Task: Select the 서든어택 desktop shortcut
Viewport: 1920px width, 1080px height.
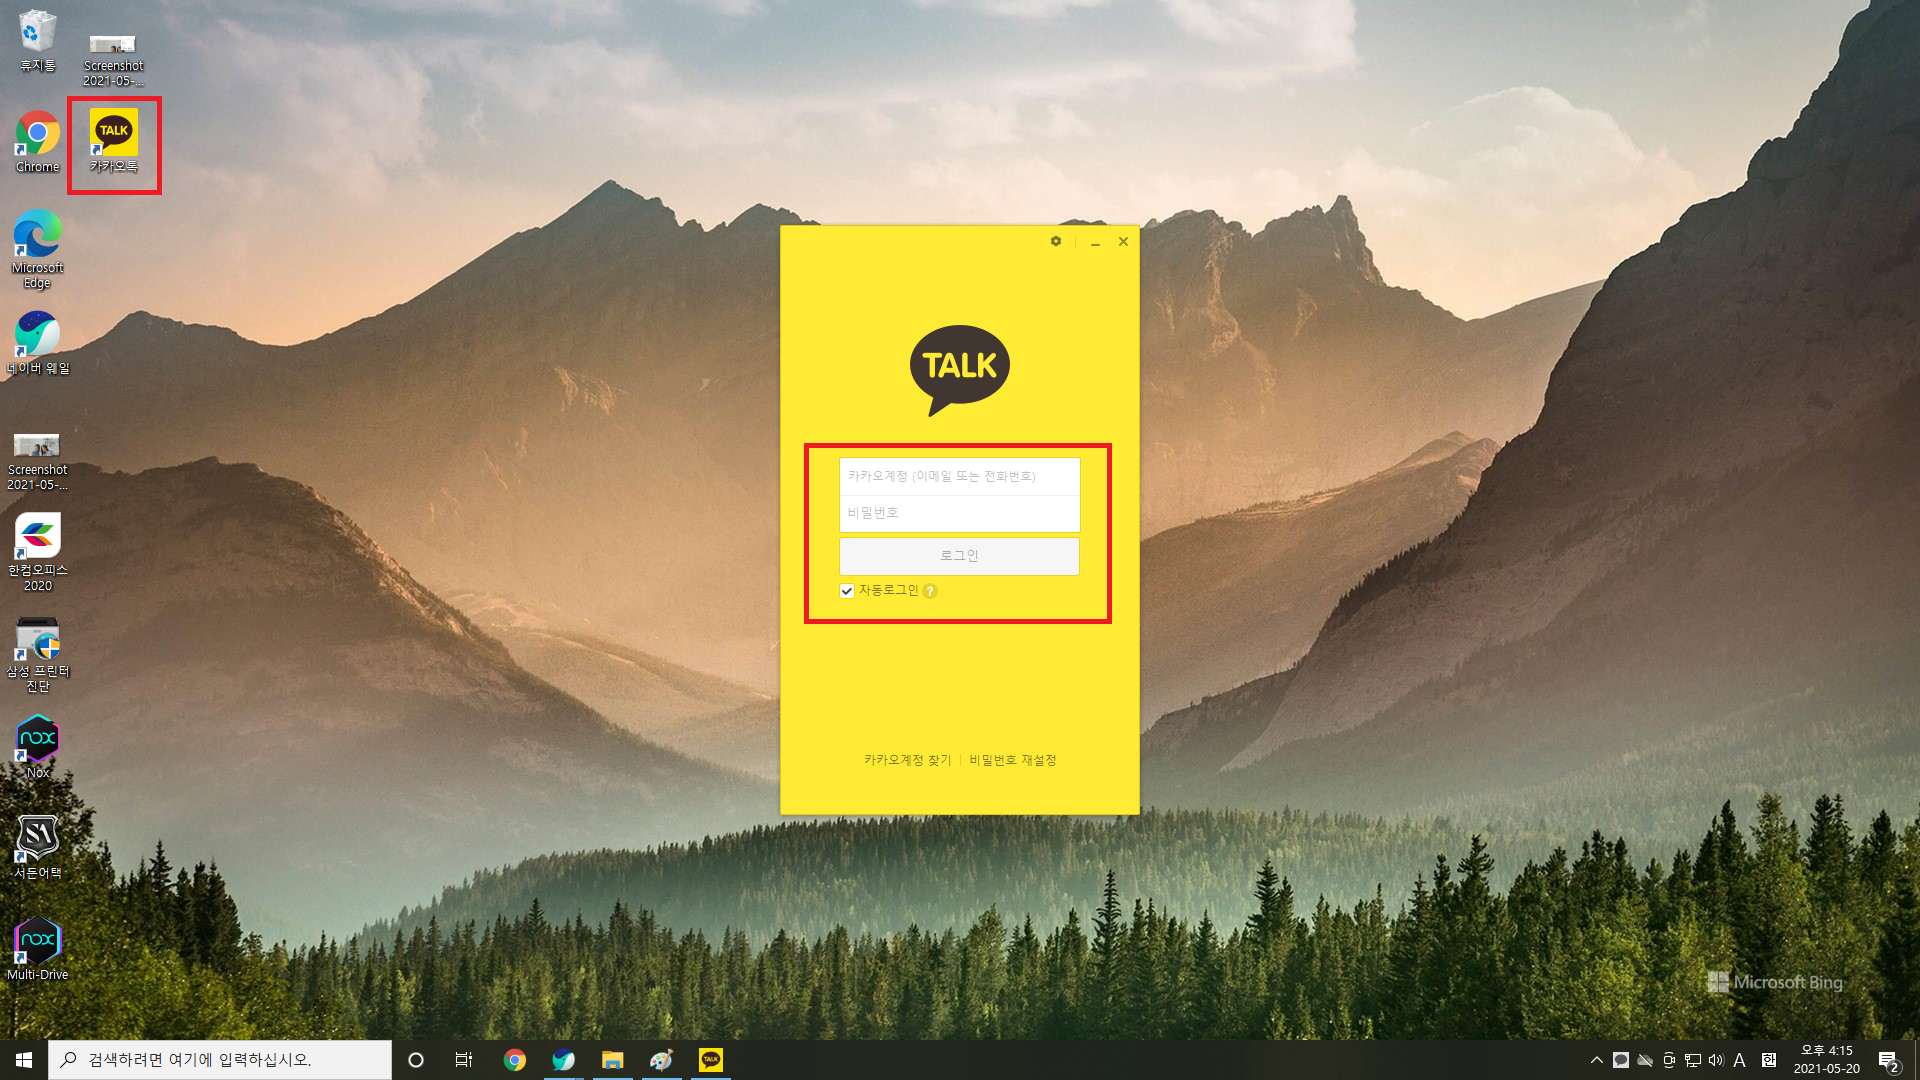Action: (38, 848)
